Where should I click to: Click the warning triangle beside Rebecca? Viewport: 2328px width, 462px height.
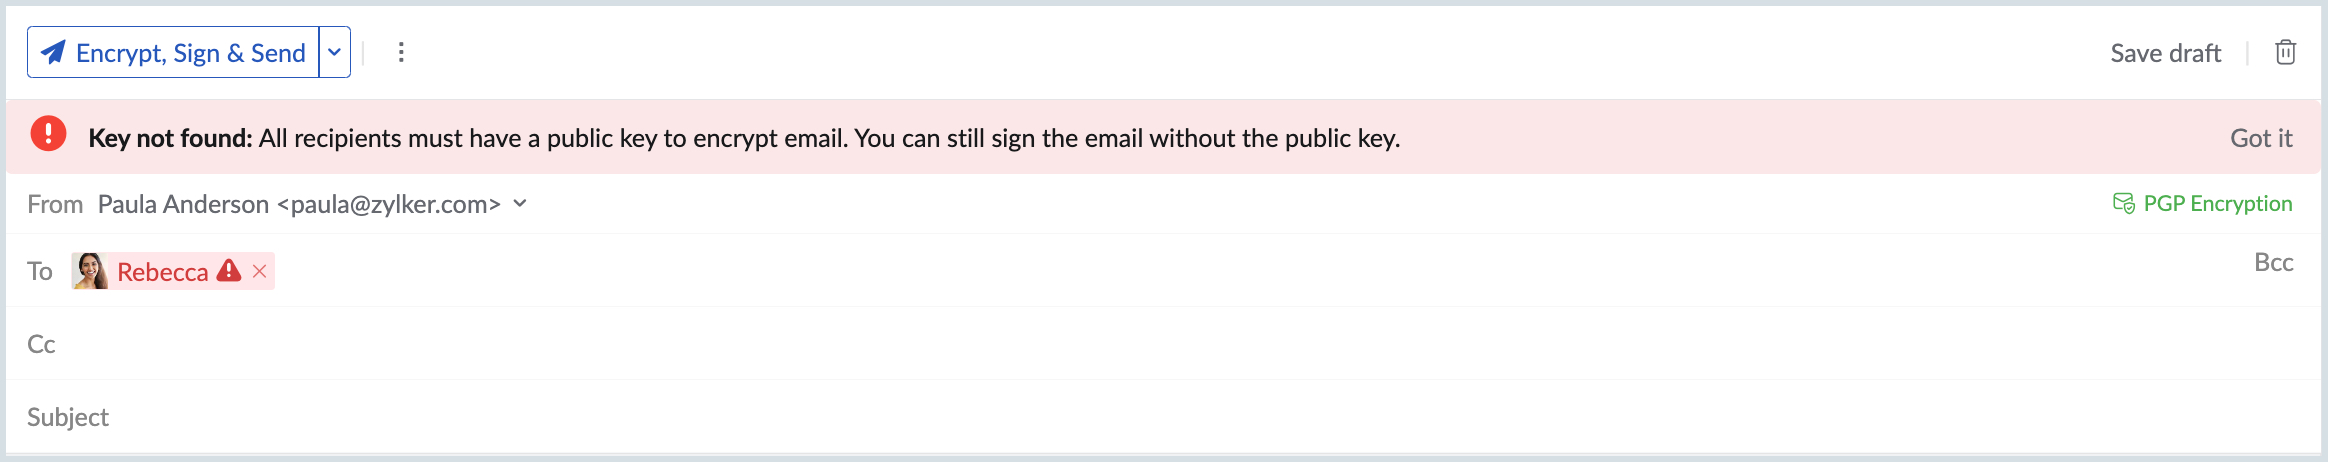[x=229, y=270]
